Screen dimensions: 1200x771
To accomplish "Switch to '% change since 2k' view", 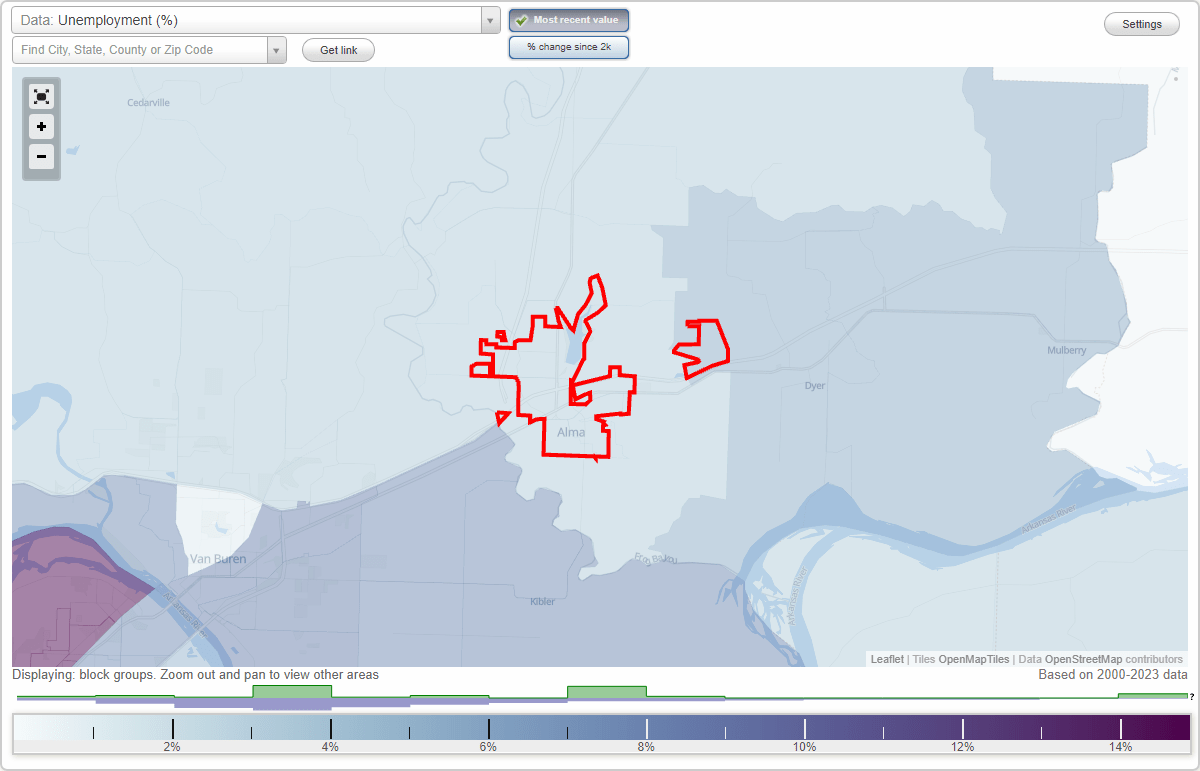I will click(568, 46).
